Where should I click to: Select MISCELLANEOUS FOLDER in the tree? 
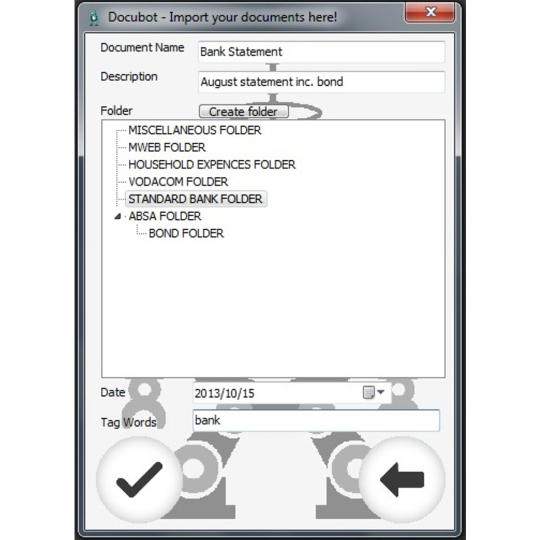195,130
